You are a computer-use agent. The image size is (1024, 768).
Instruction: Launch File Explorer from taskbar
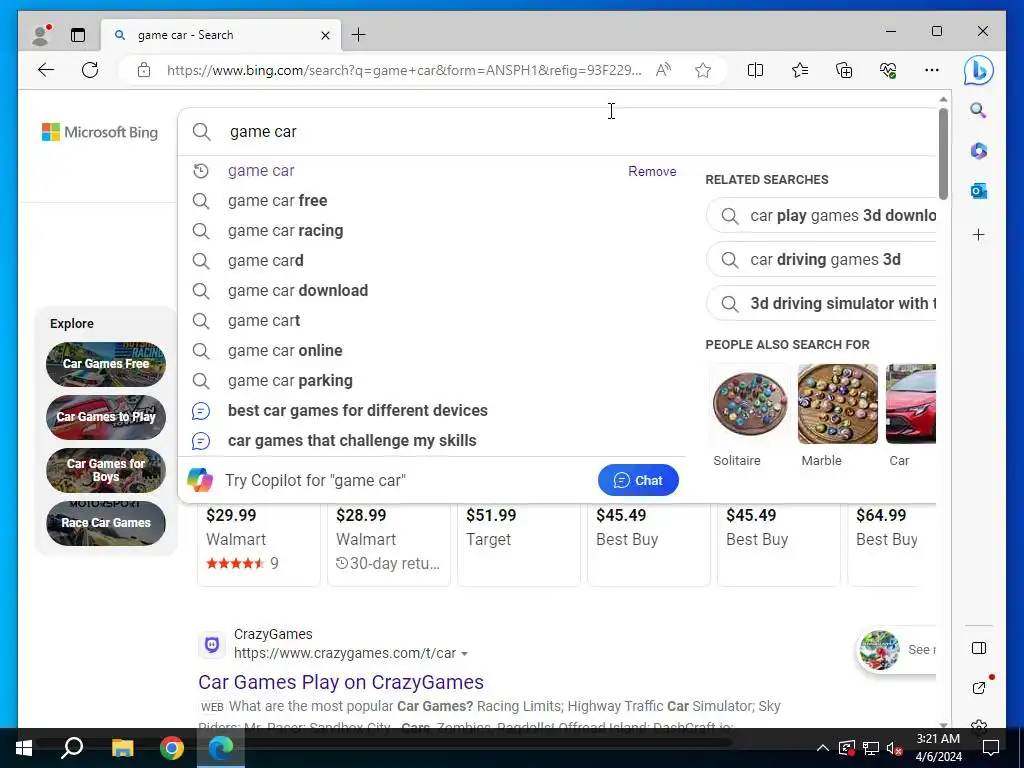click(122, 748)
